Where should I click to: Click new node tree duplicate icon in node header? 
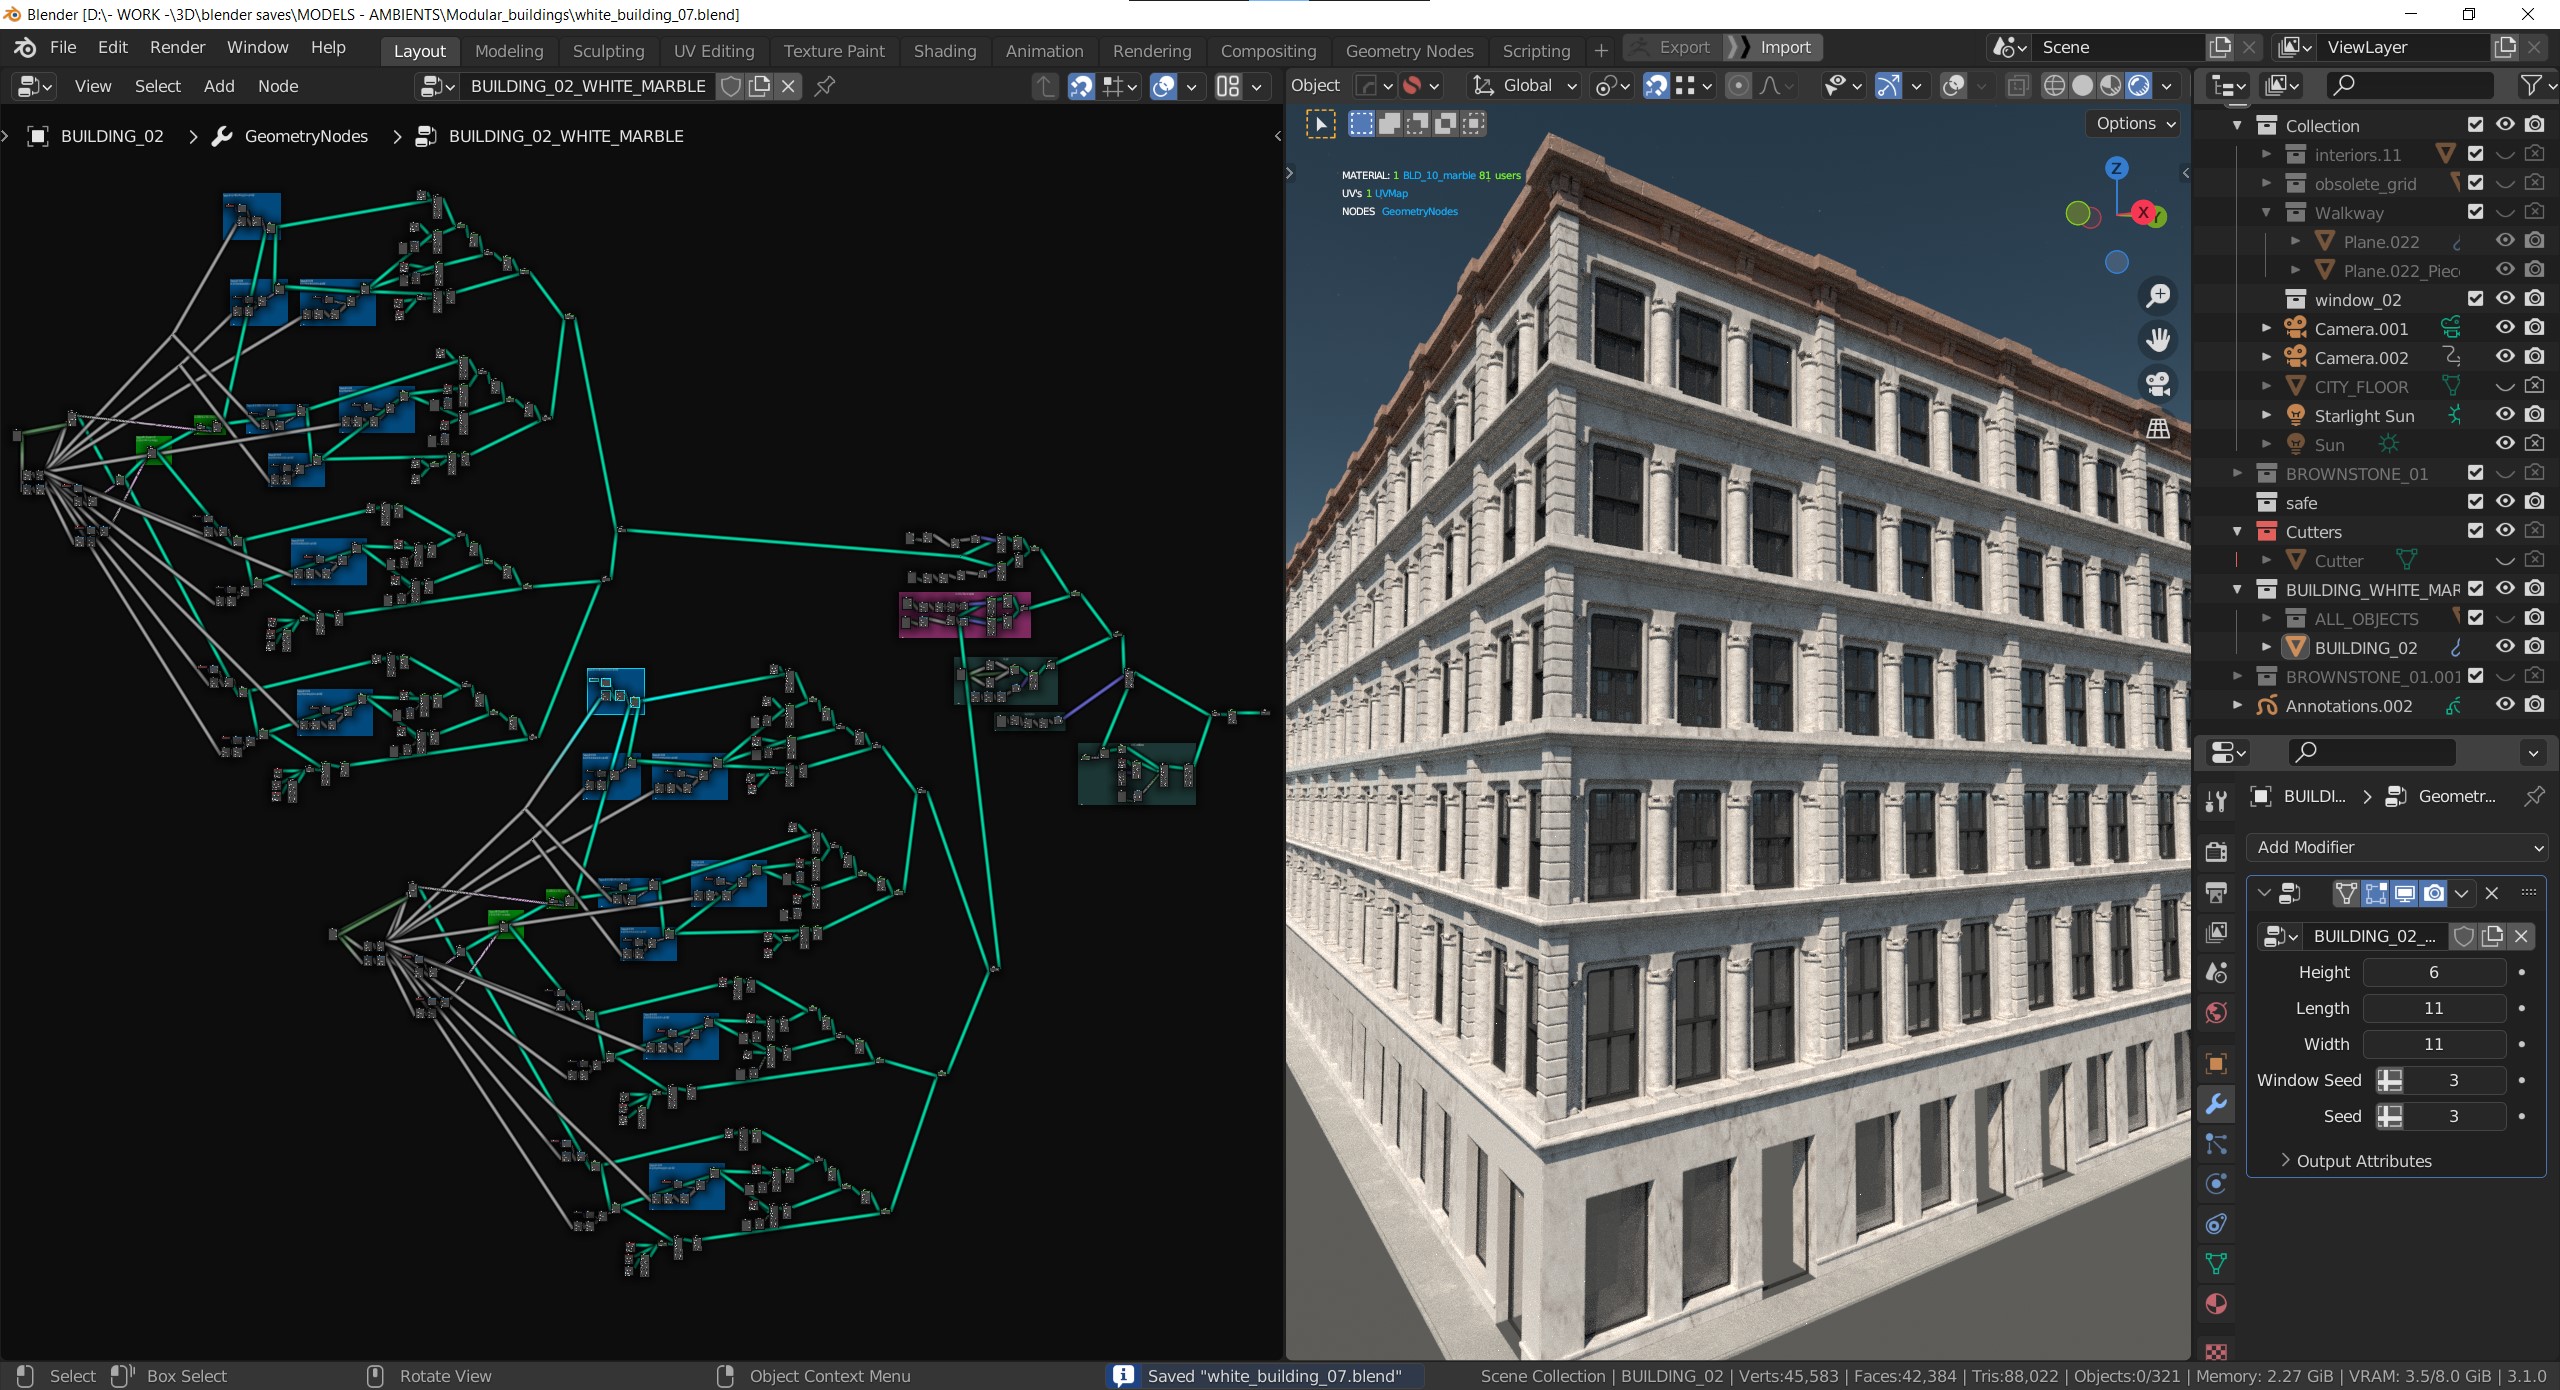pos(760,86)
